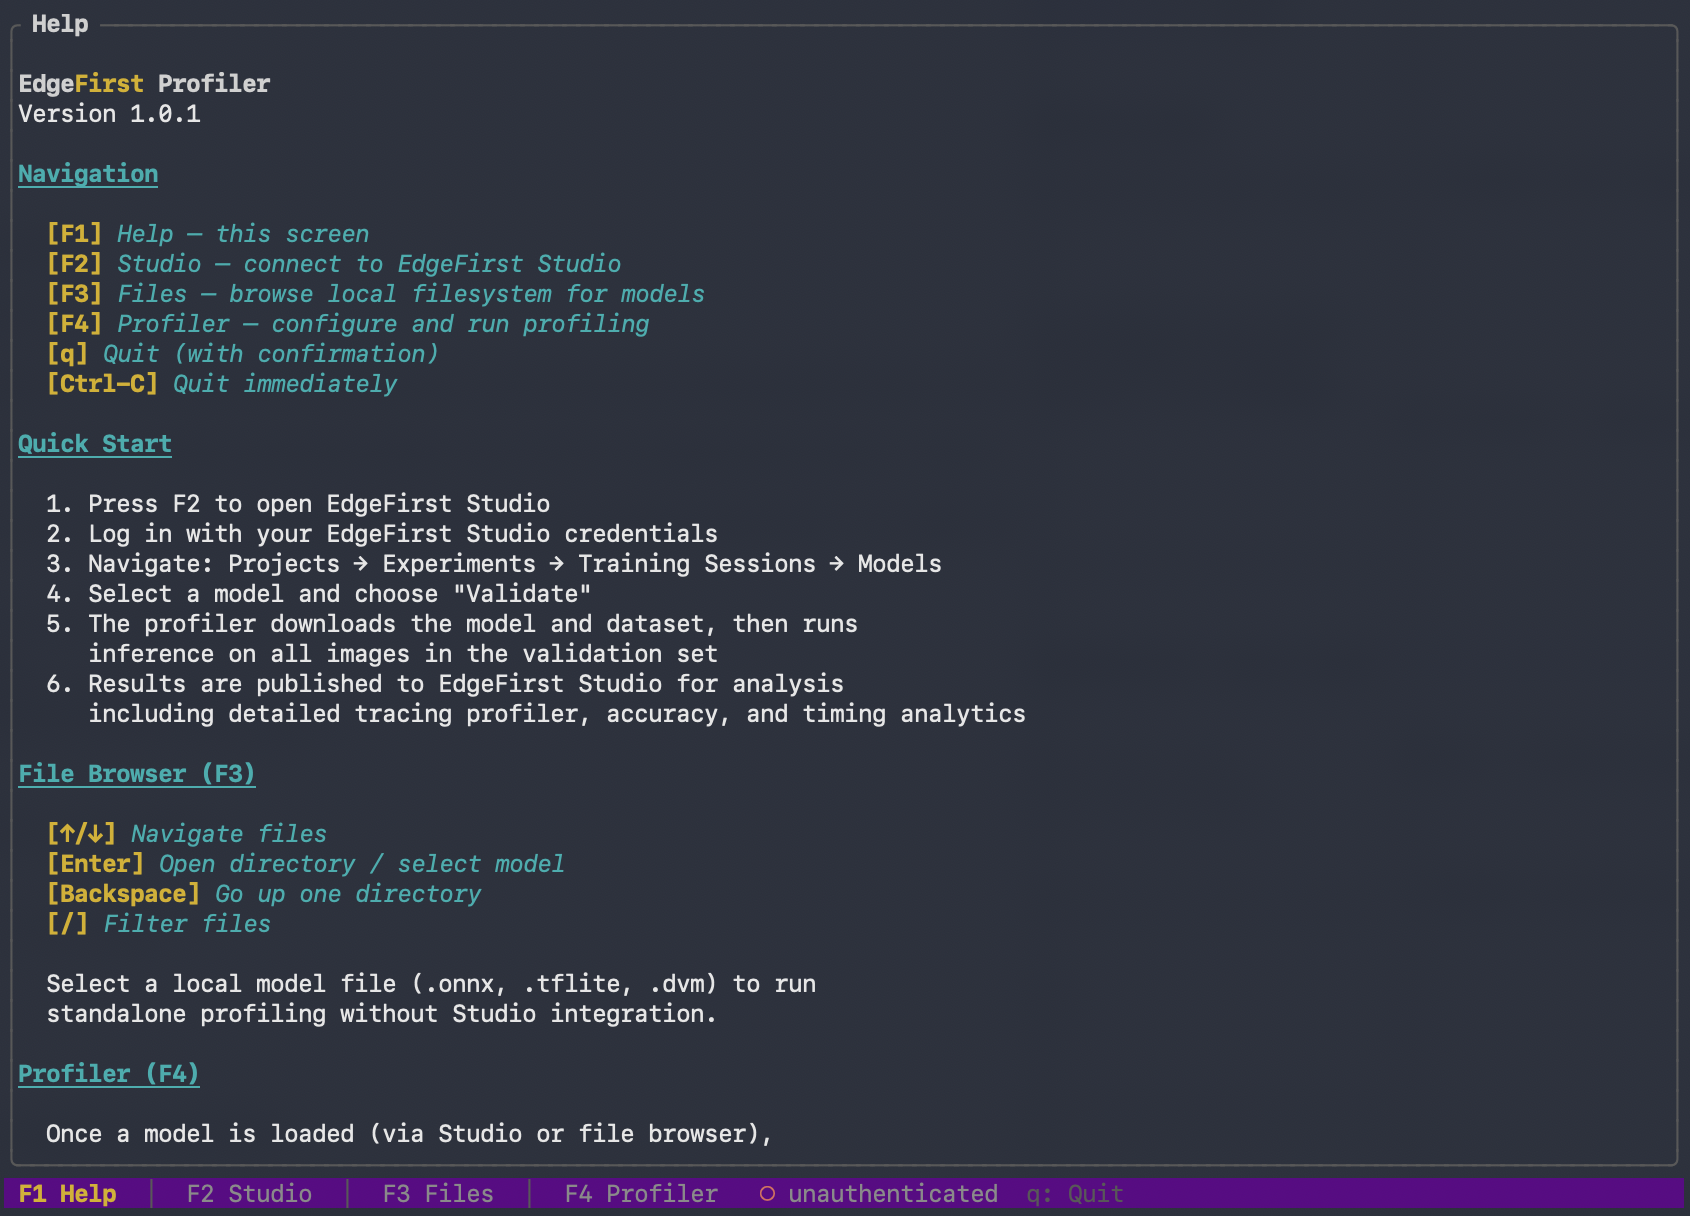Click the [F3] key label in Navigation
The height and width of the screenshot is (1216, 1690).
(x=75, y=294)
